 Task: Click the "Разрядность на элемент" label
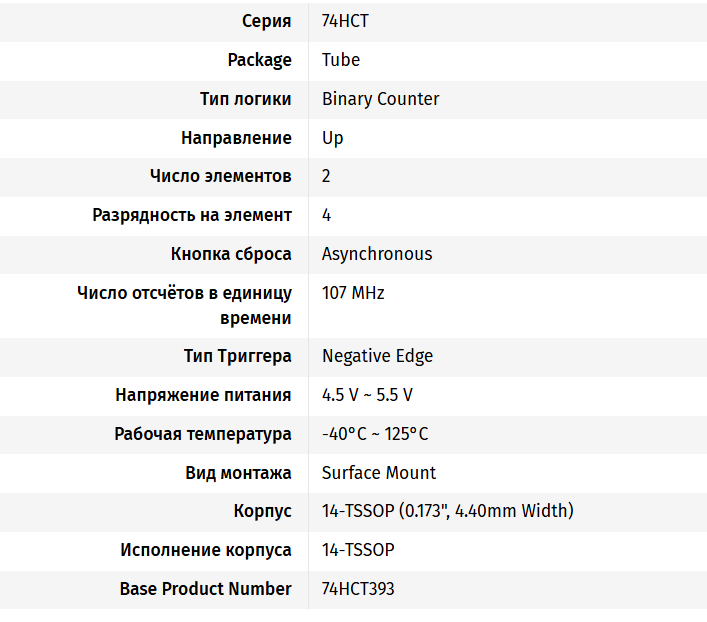(192, 215)
